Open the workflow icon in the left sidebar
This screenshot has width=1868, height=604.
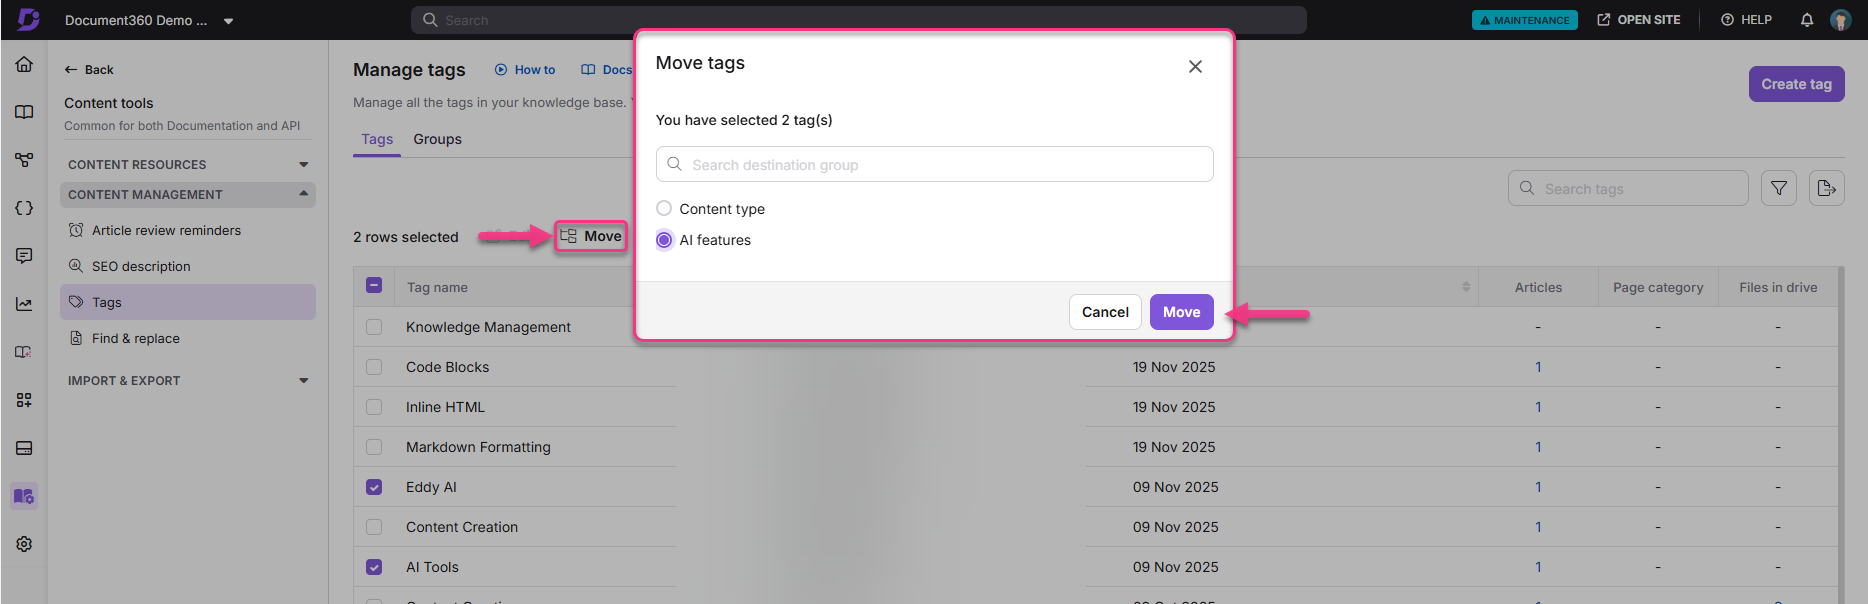pos(24,160)
